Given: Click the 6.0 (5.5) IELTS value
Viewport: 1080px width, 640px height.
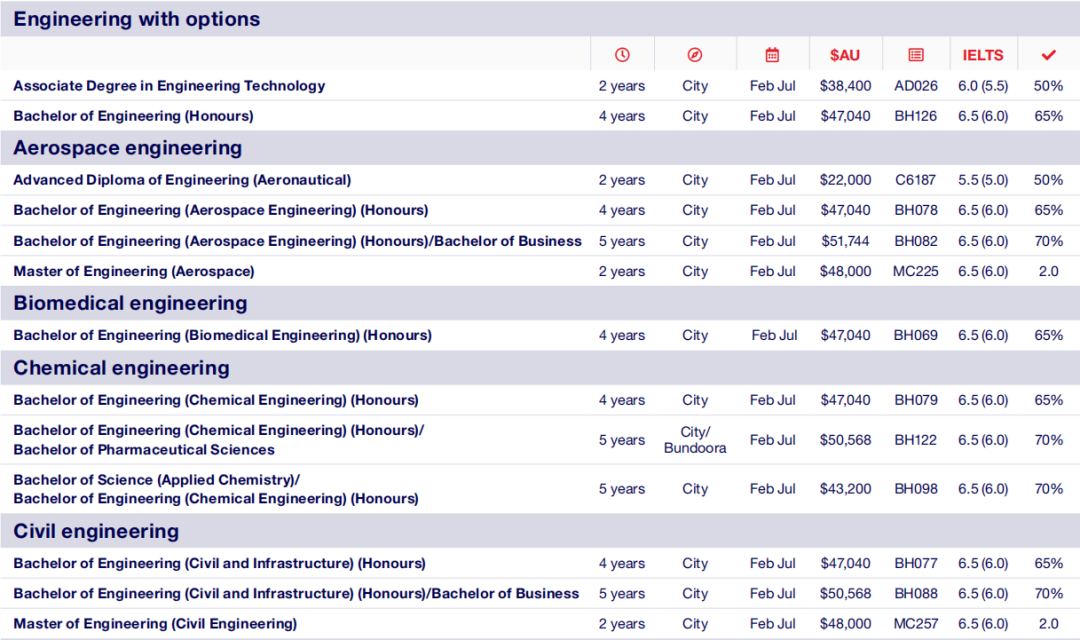Looking at the screenshot, I should pos(983,86).
